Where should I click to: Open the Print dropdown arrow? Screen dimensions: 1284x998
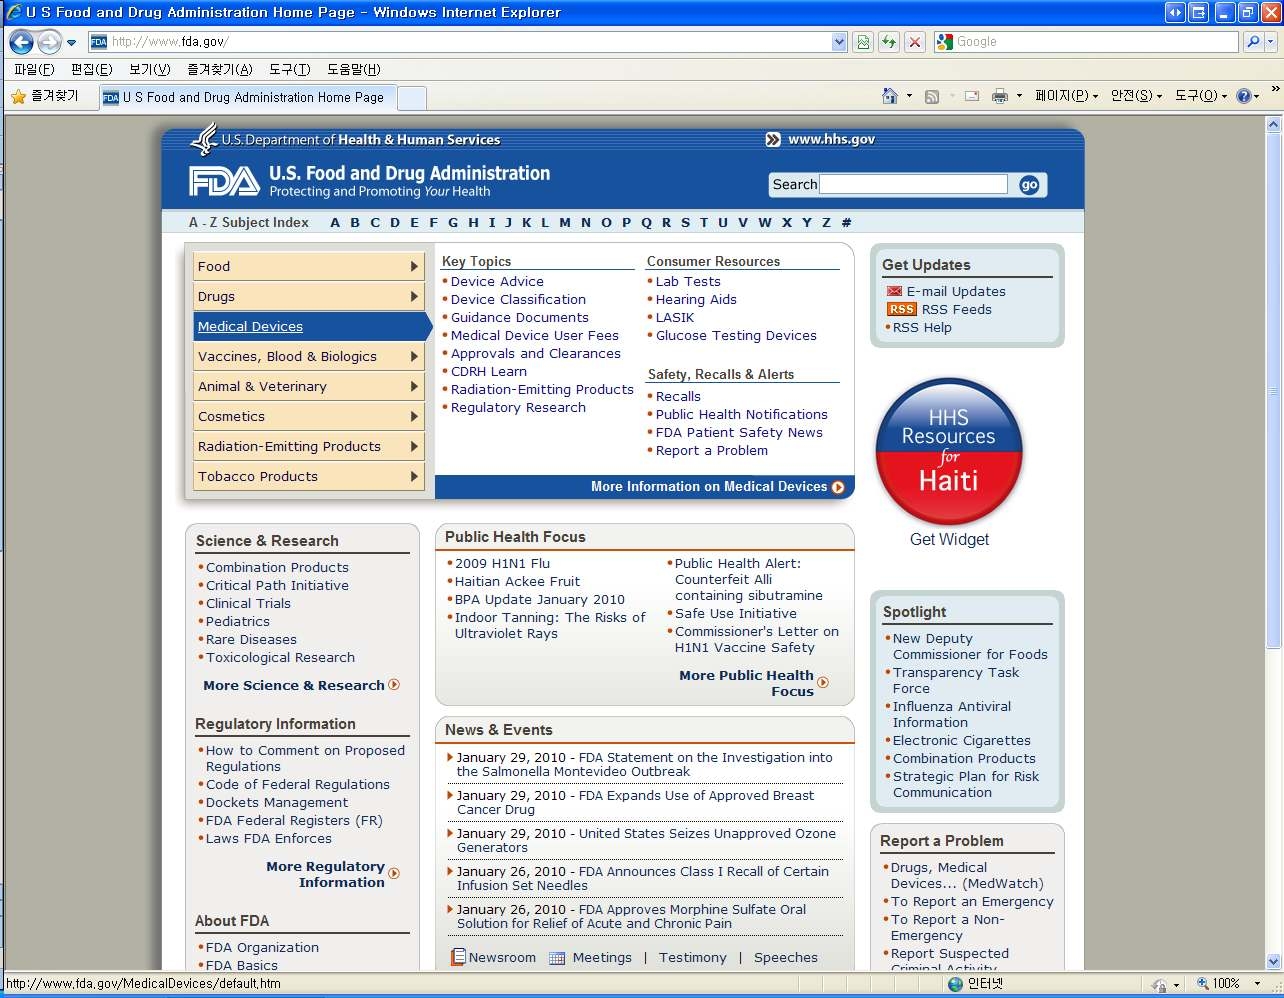1019,97
